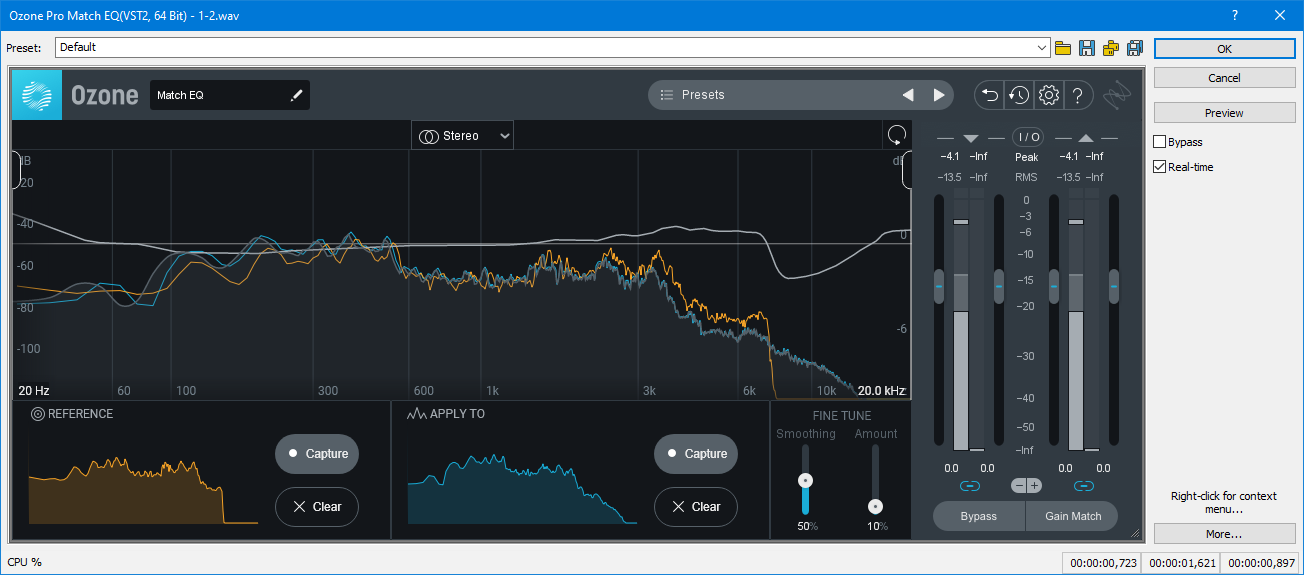Clear the Apply To spectrum
Viewport: 1304px width, 575px height.
[696, 507]
